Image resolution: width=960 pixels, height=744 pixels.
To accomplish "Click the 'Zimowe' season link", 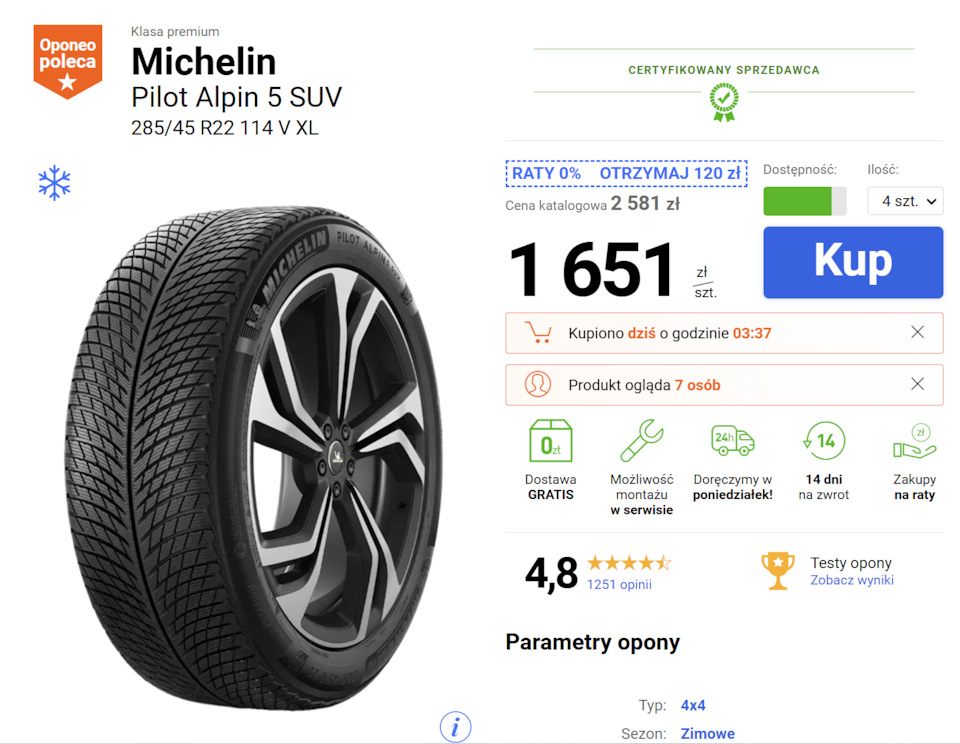I will [x=708, y=734].
